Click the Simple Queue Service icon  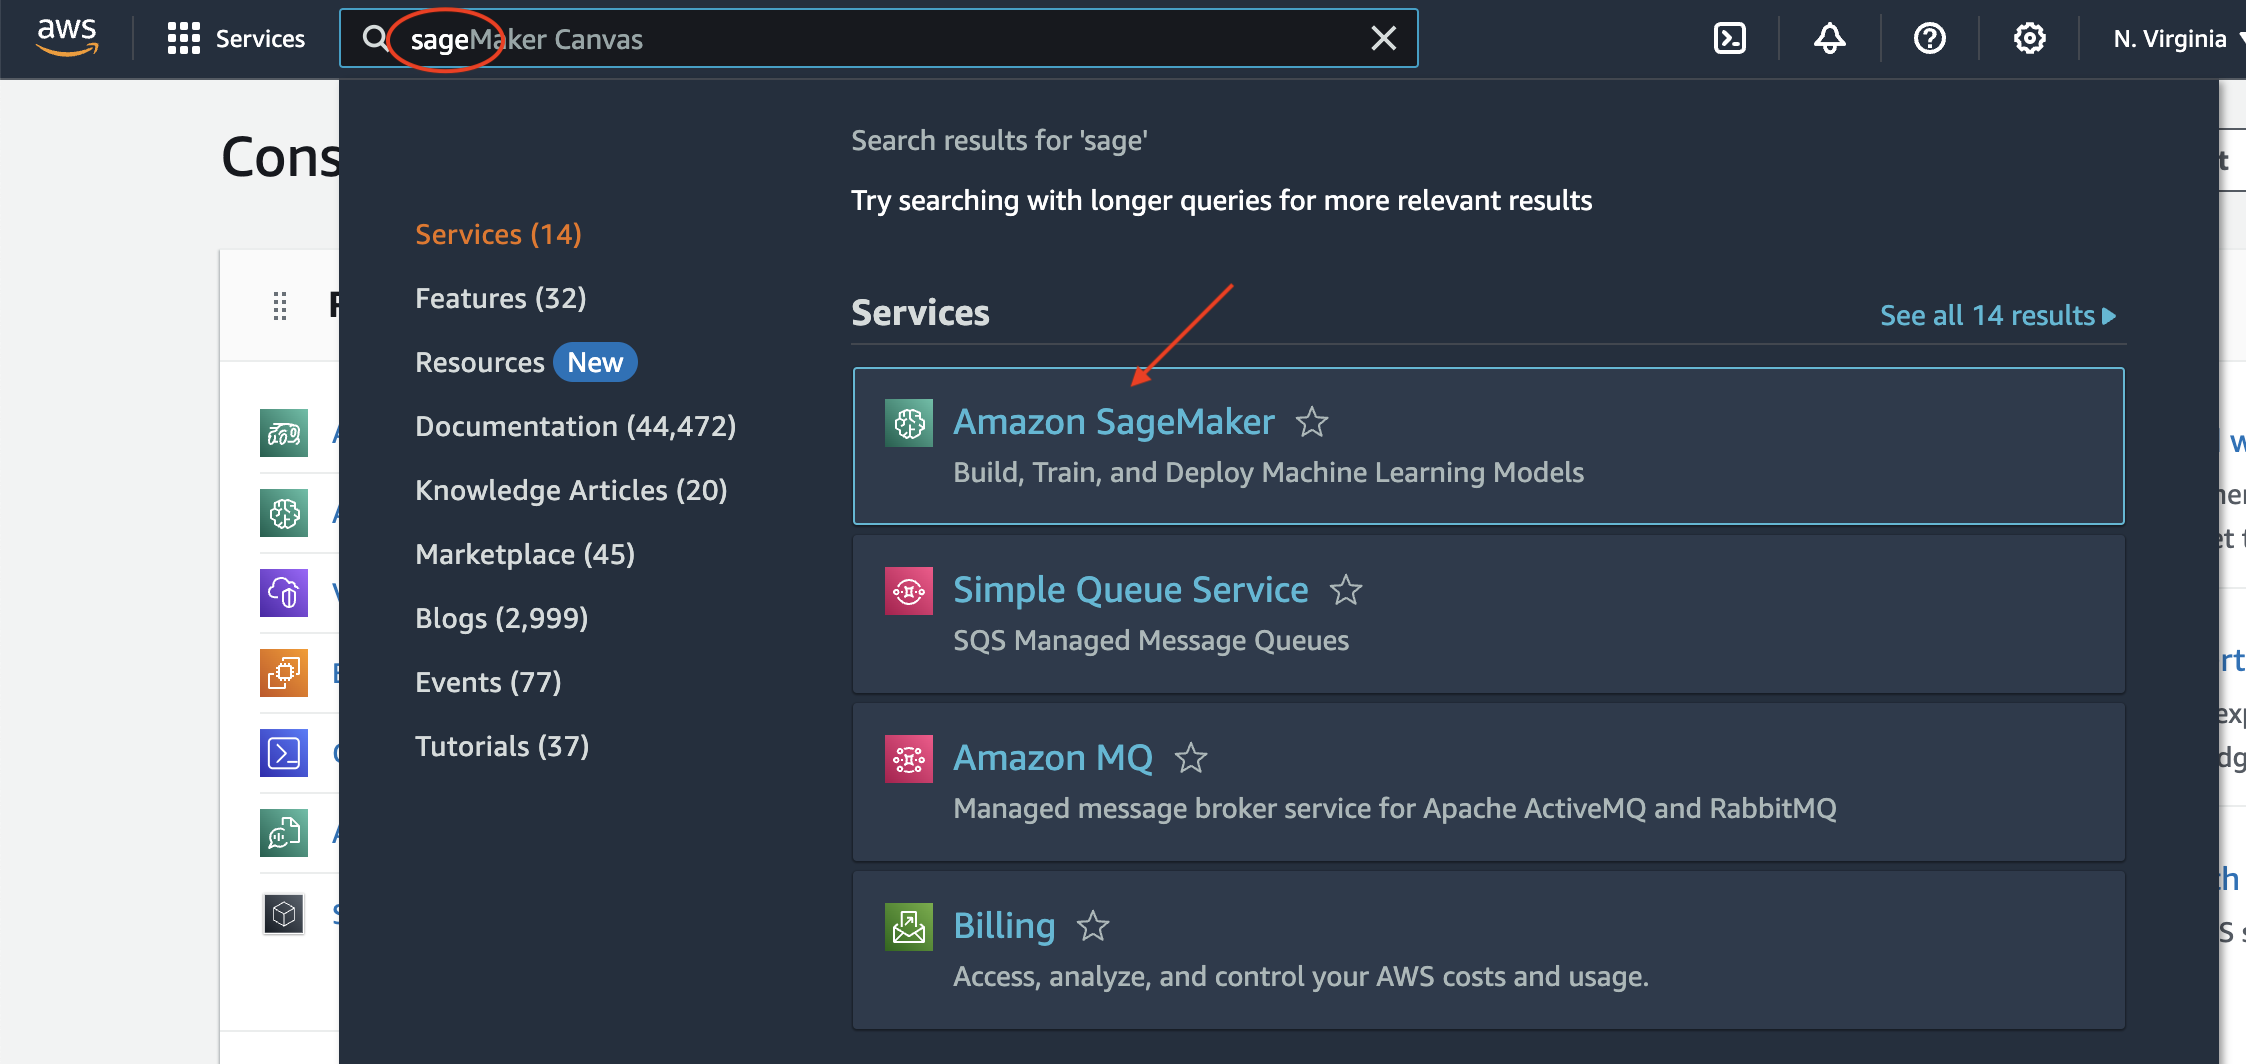(908, 590)
